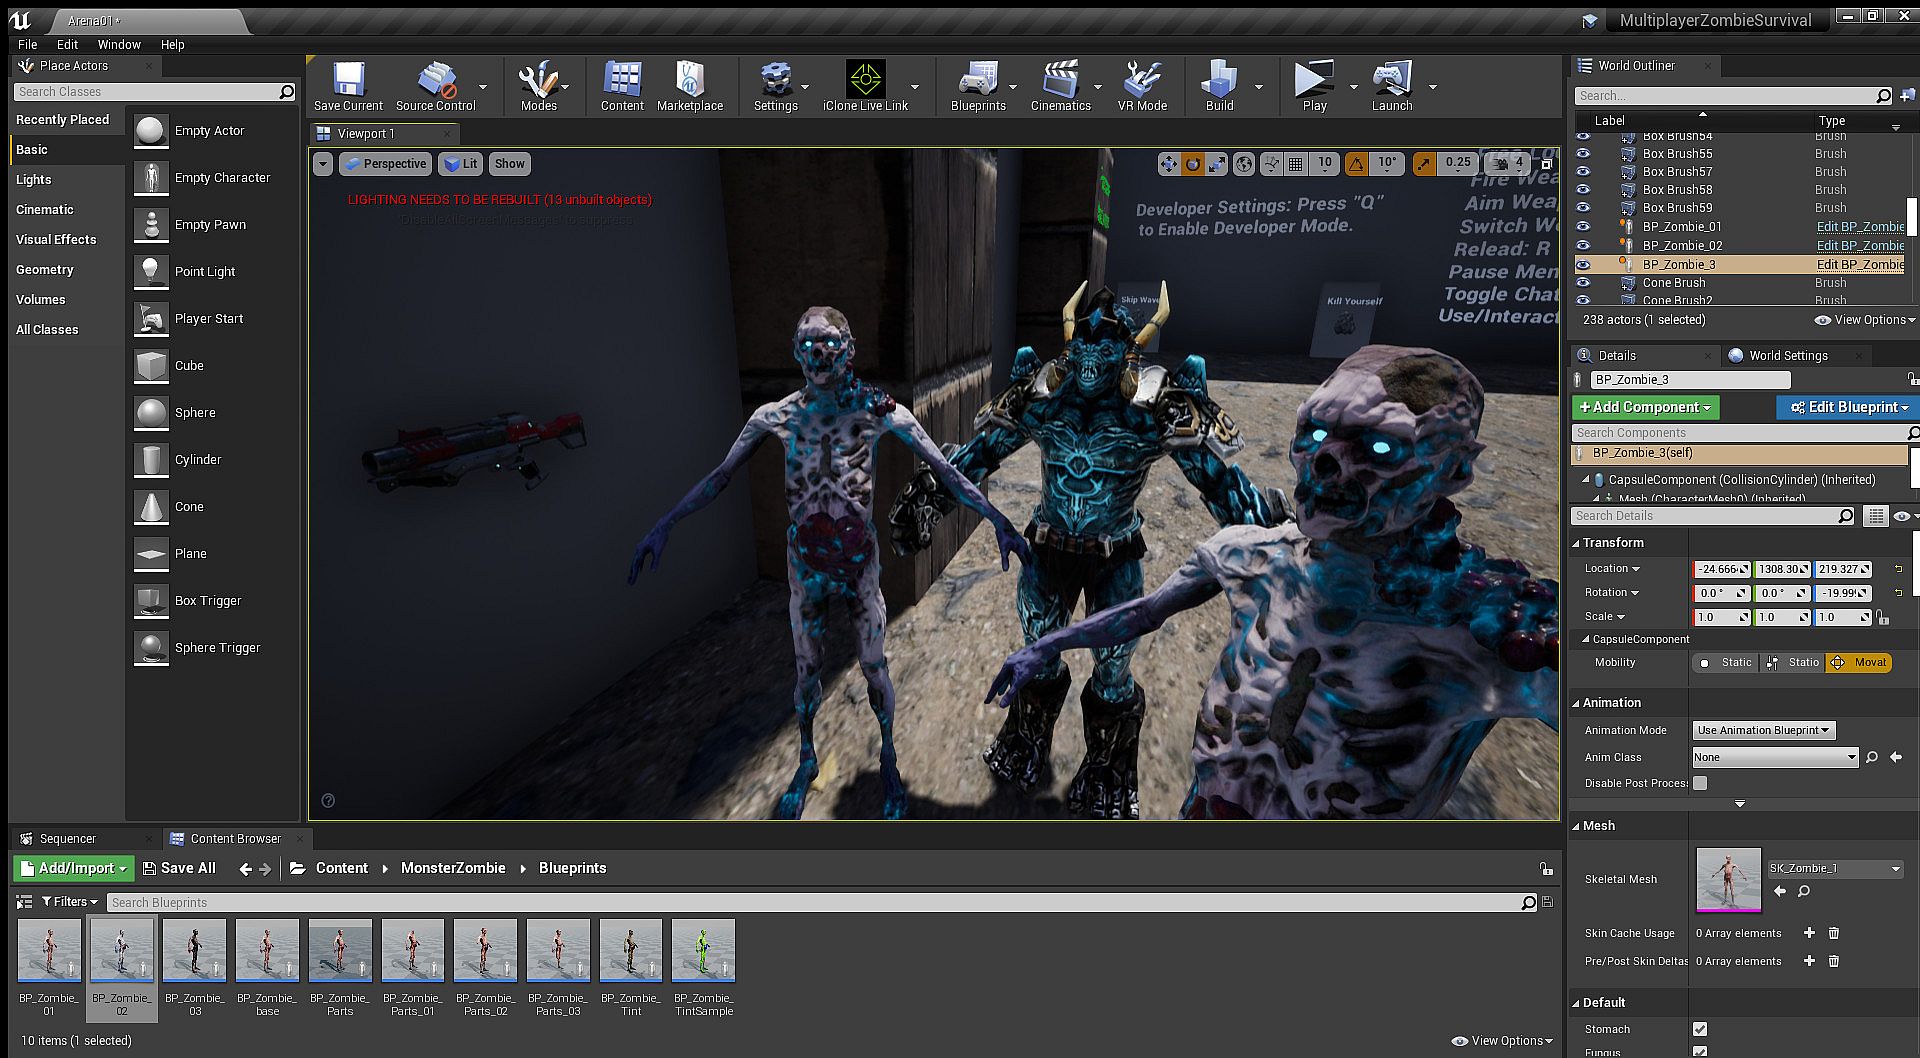This screenshot has height=1058, width=1920.
Task: Uncheck the Stomach checkbox
Action: [1700, 1029]
